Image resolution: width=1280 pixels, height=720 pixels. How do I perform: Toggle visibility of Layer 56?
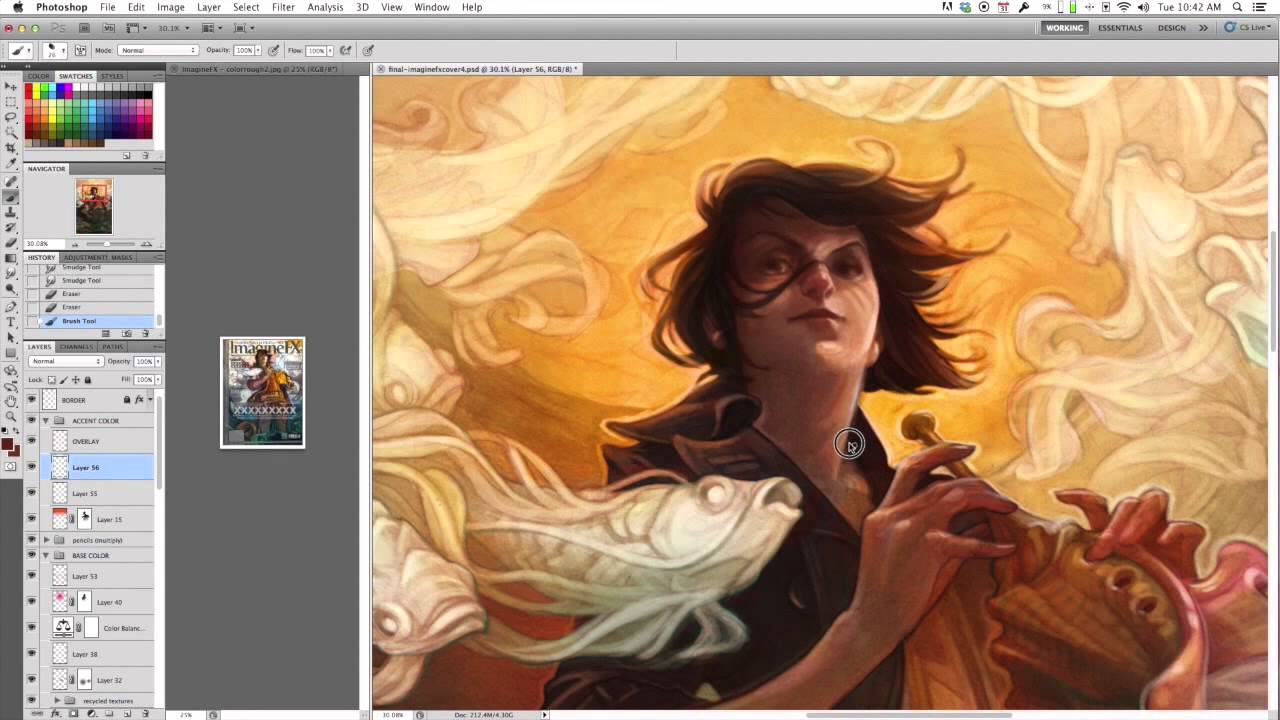coord(31,467)
